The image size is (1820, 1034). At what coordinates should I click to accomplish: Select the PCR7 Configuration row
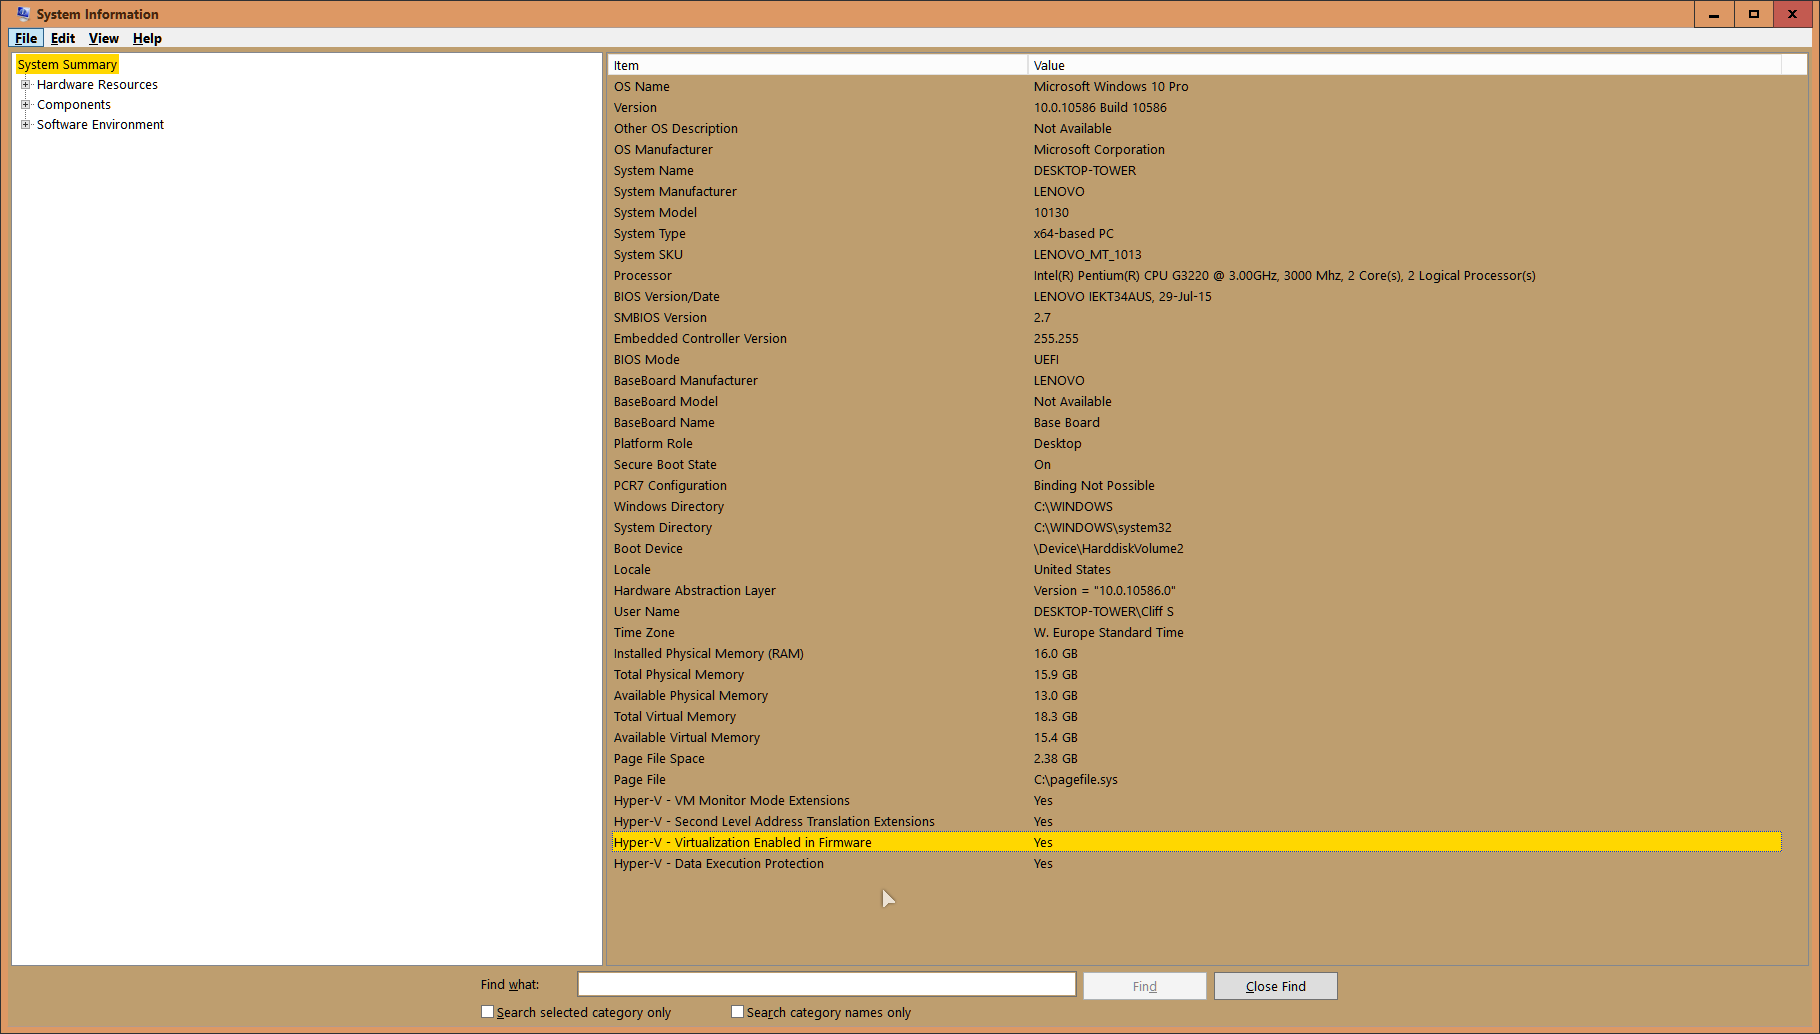(1196, 485)
